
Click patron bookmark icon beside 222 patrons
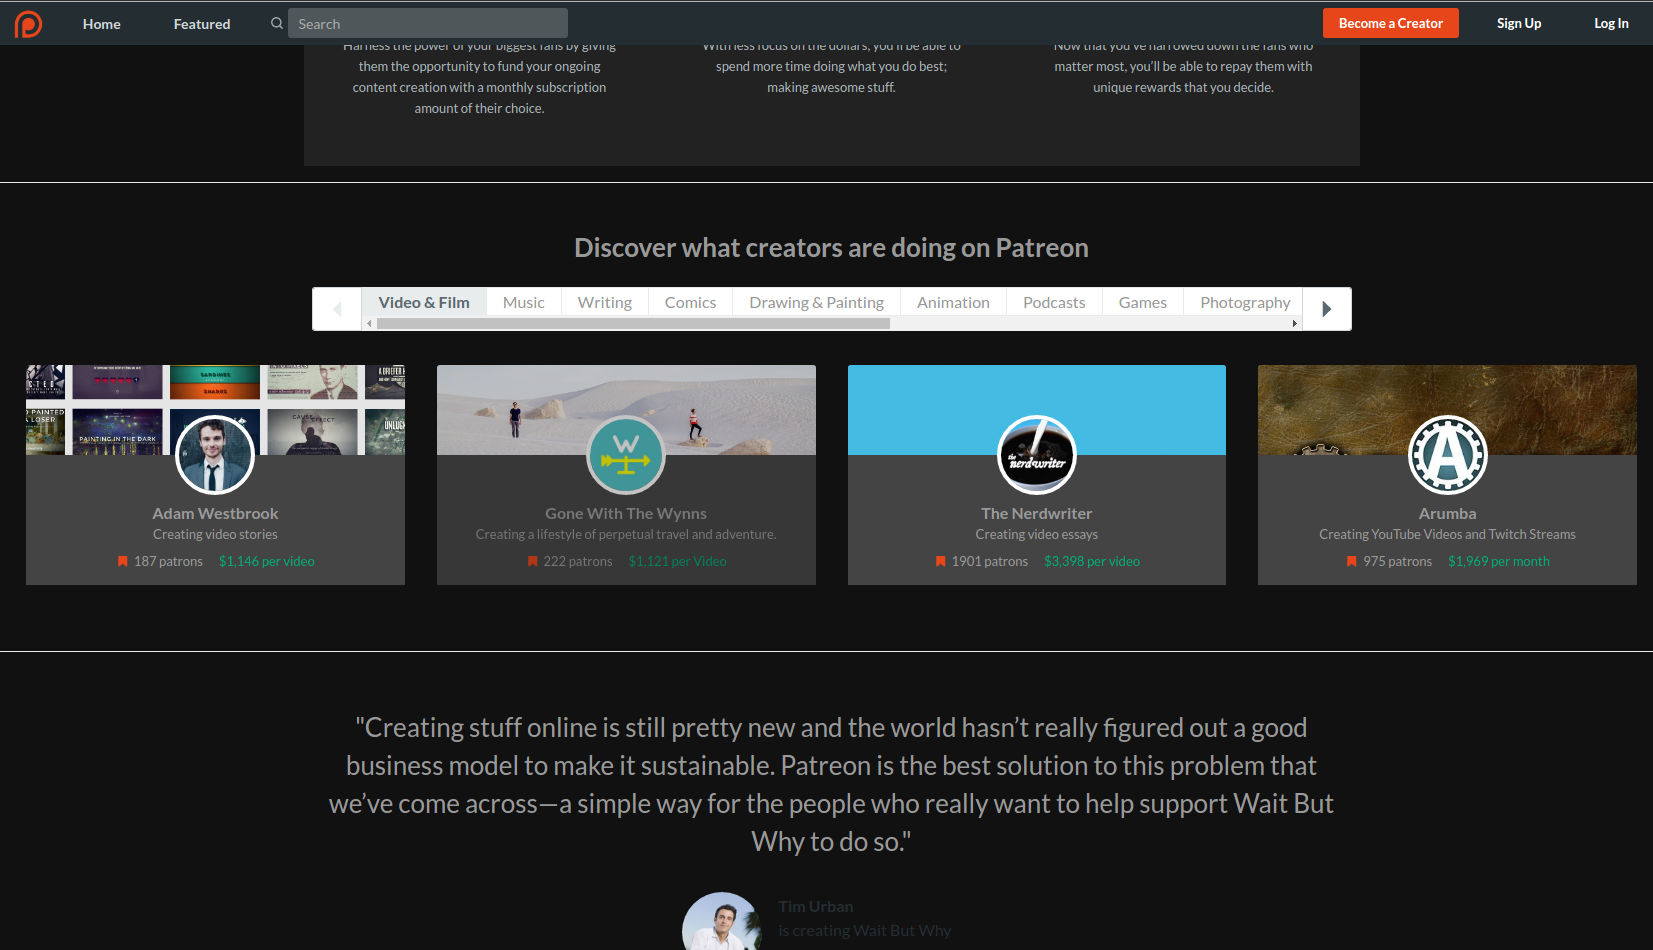tap(533, 562)
